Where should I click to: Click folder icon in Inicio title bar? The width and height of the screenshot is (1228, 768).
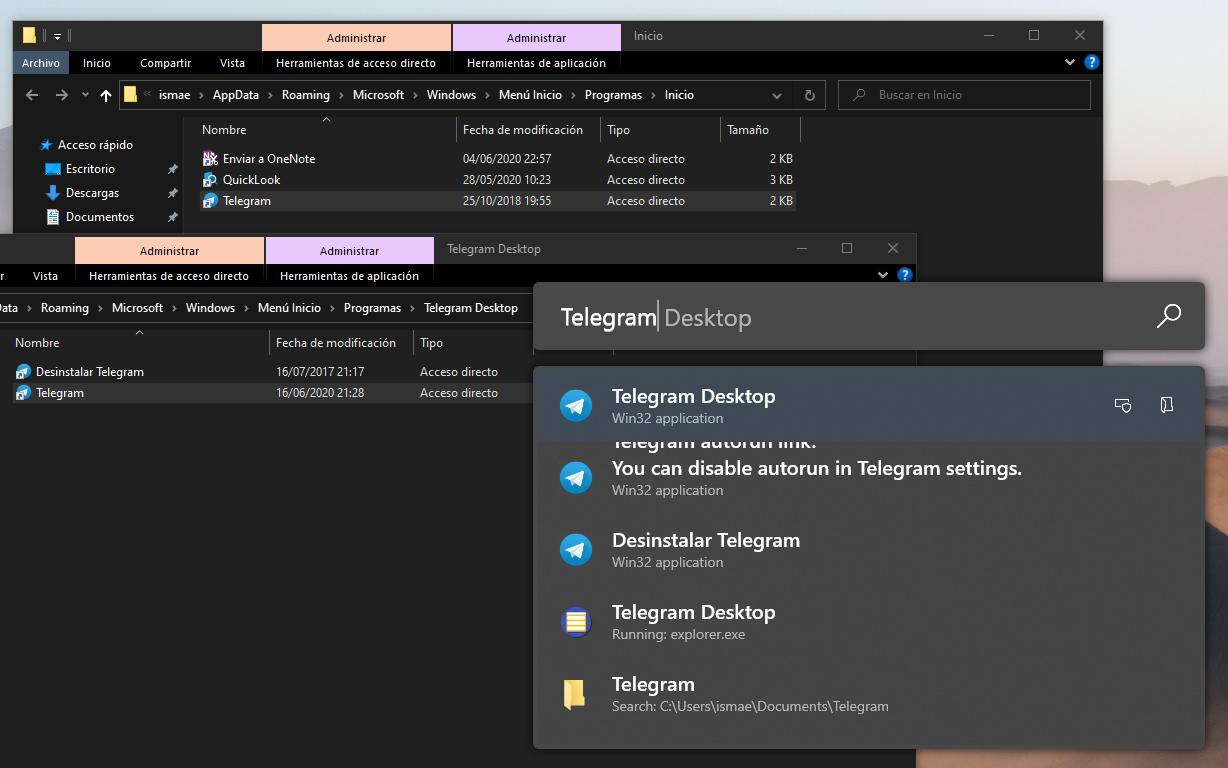point(30,35)
